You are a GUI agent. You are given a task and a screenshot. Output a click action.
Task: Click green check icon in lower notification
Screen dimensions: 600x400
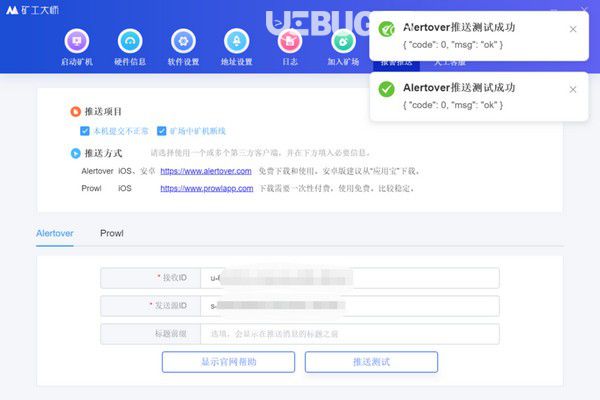pos(386,89)
